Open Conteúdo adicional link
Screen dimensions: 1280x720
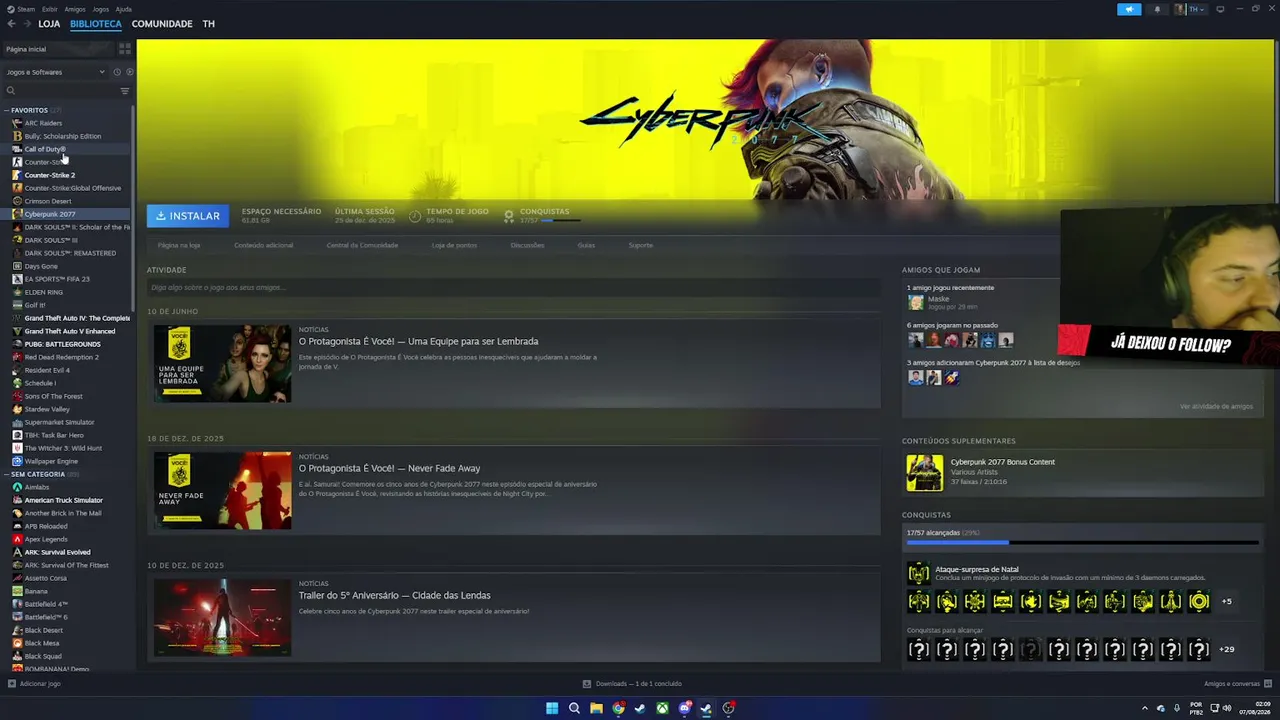point(264,245)
